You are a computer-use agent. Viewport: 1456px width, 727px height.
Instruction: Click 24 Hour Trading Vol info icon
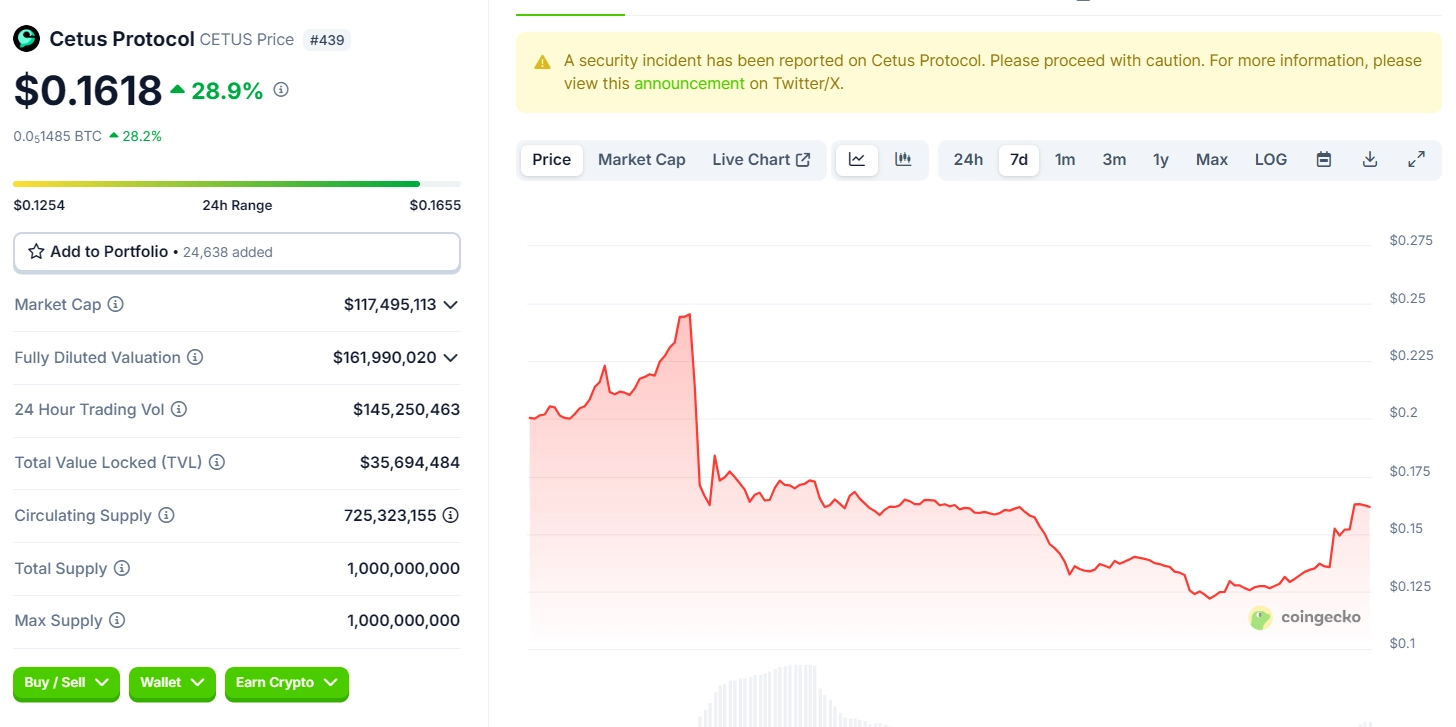point(179,409)
